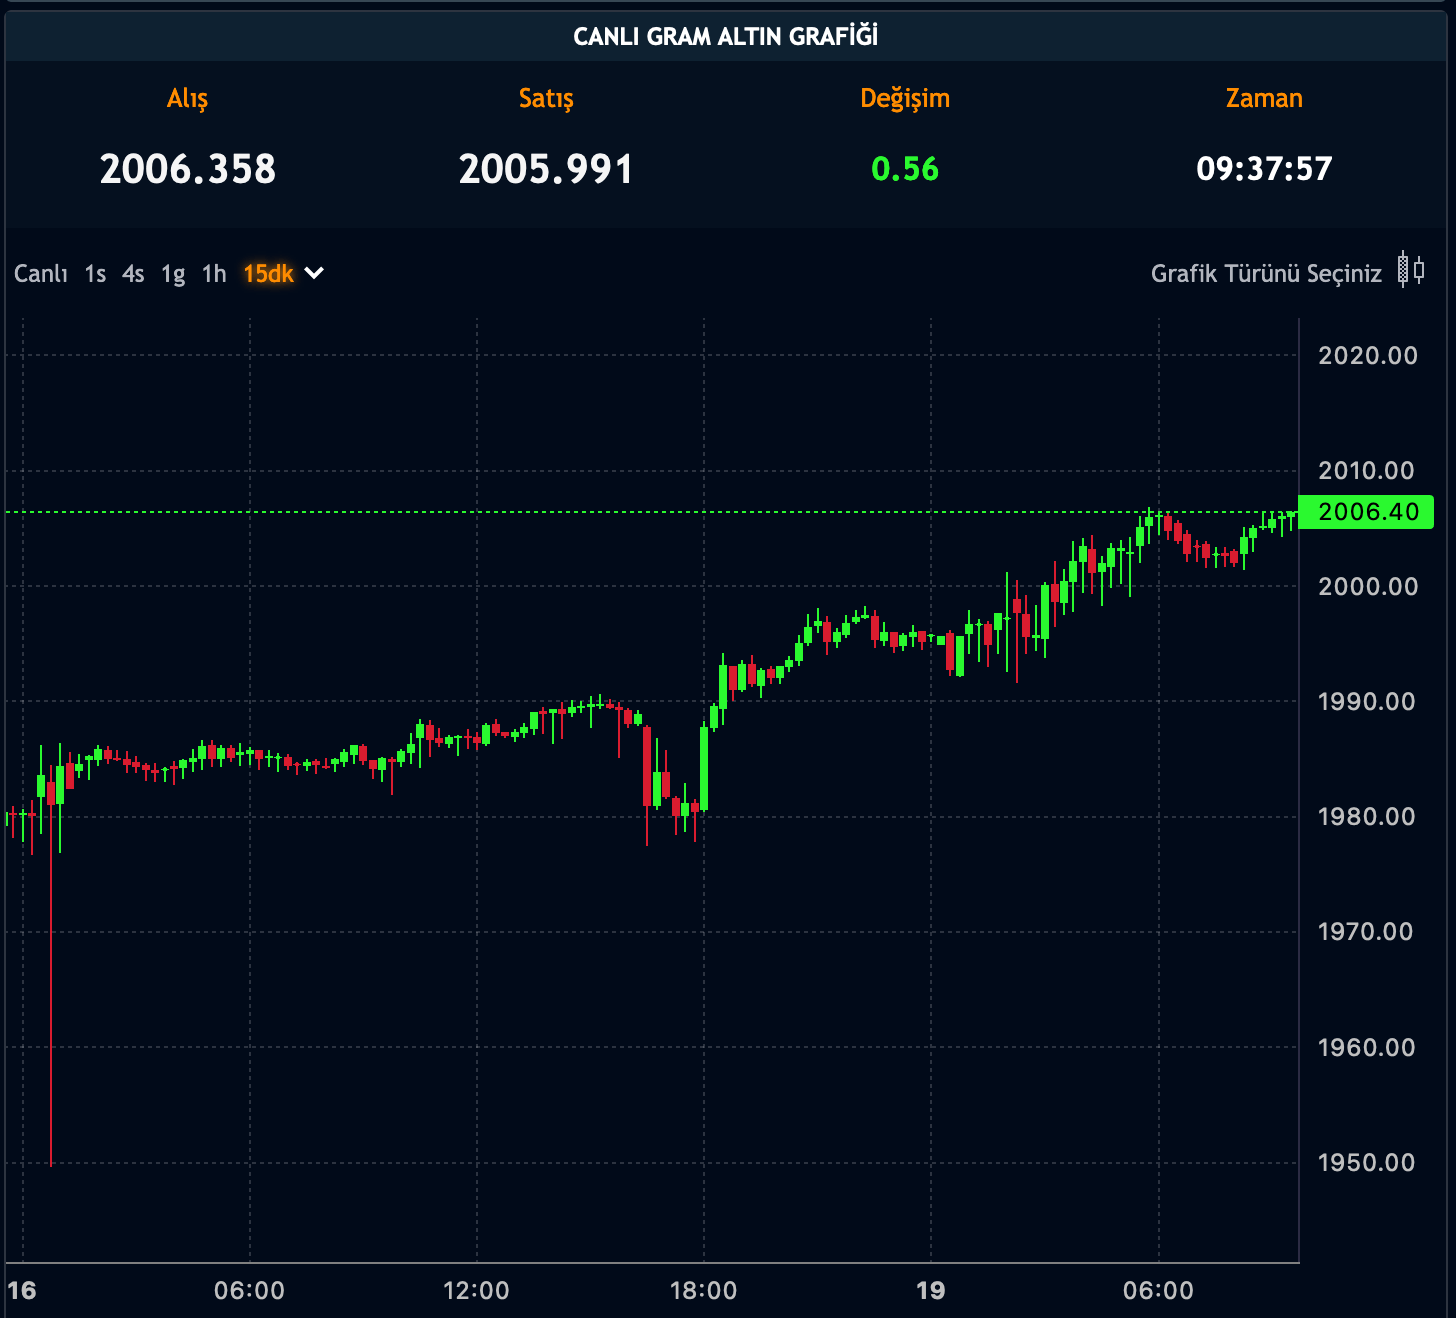Viewport: 1456px width, 1318px height.
Task: Click the 1970.00 price axis label
Action: tap(1365, 932)
